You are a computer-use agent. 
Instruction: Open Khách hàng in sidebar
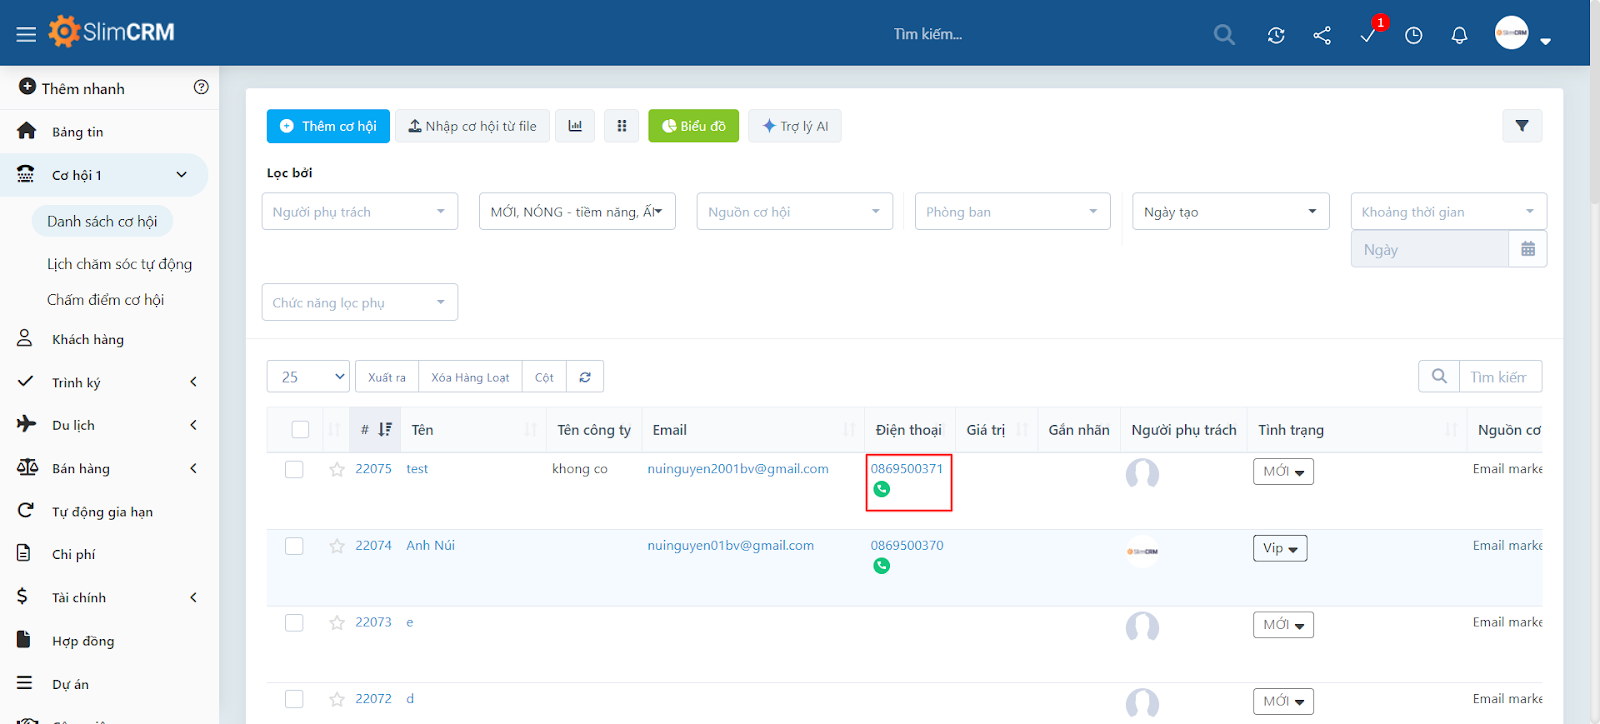(x=88, y=340)
